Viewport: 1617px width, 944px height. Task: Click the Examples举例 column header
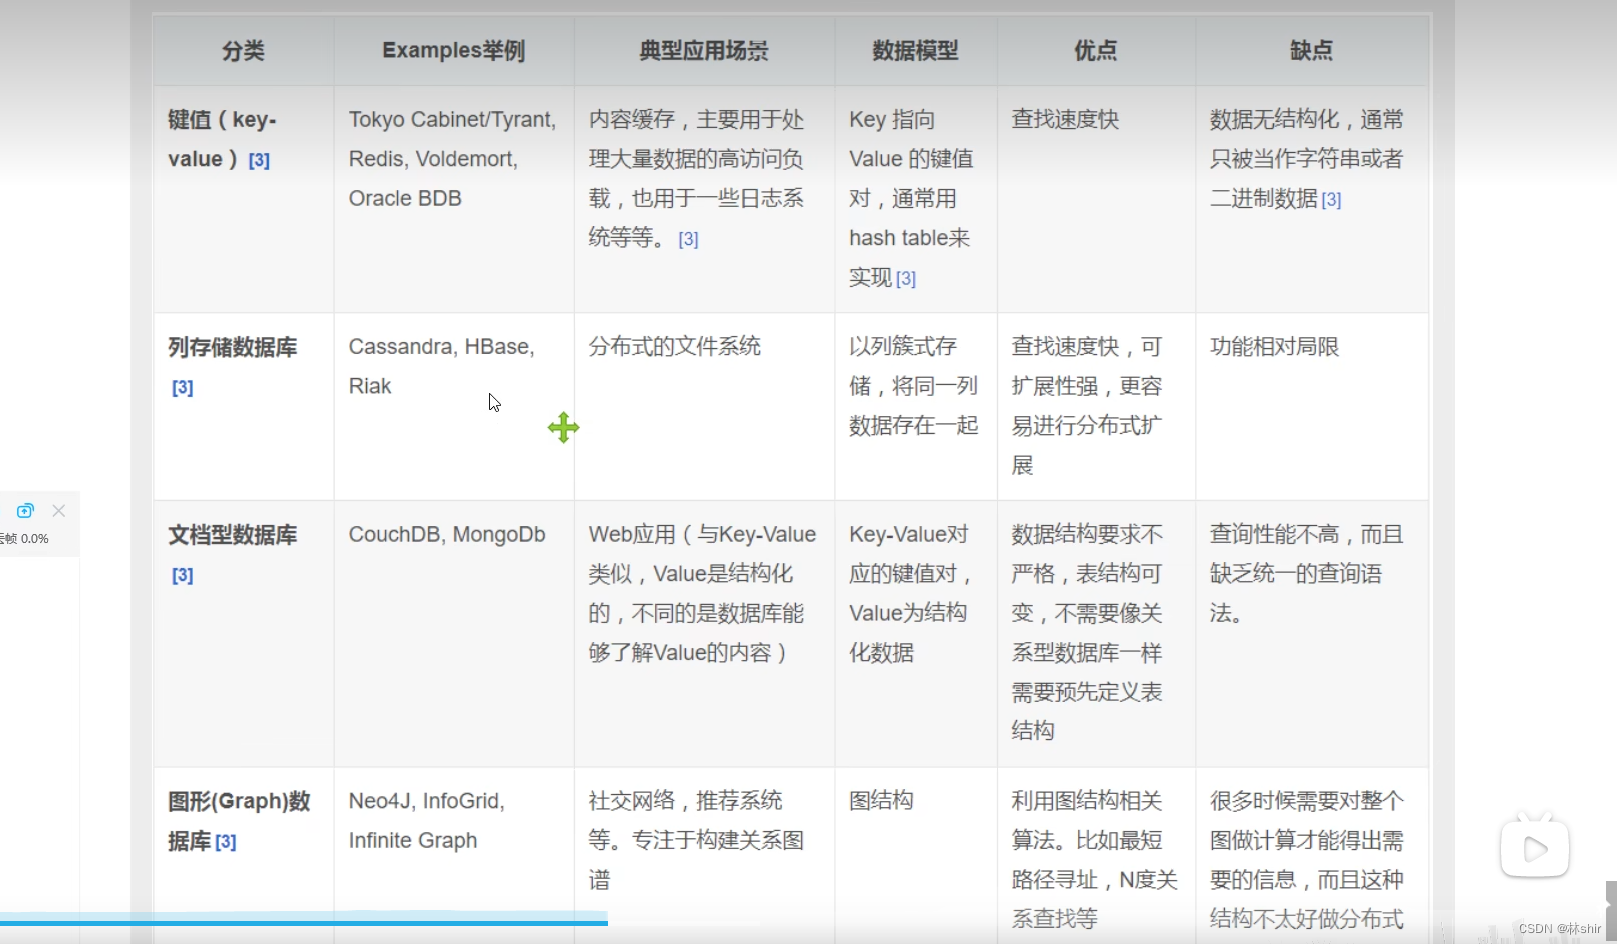coord(454,51)
